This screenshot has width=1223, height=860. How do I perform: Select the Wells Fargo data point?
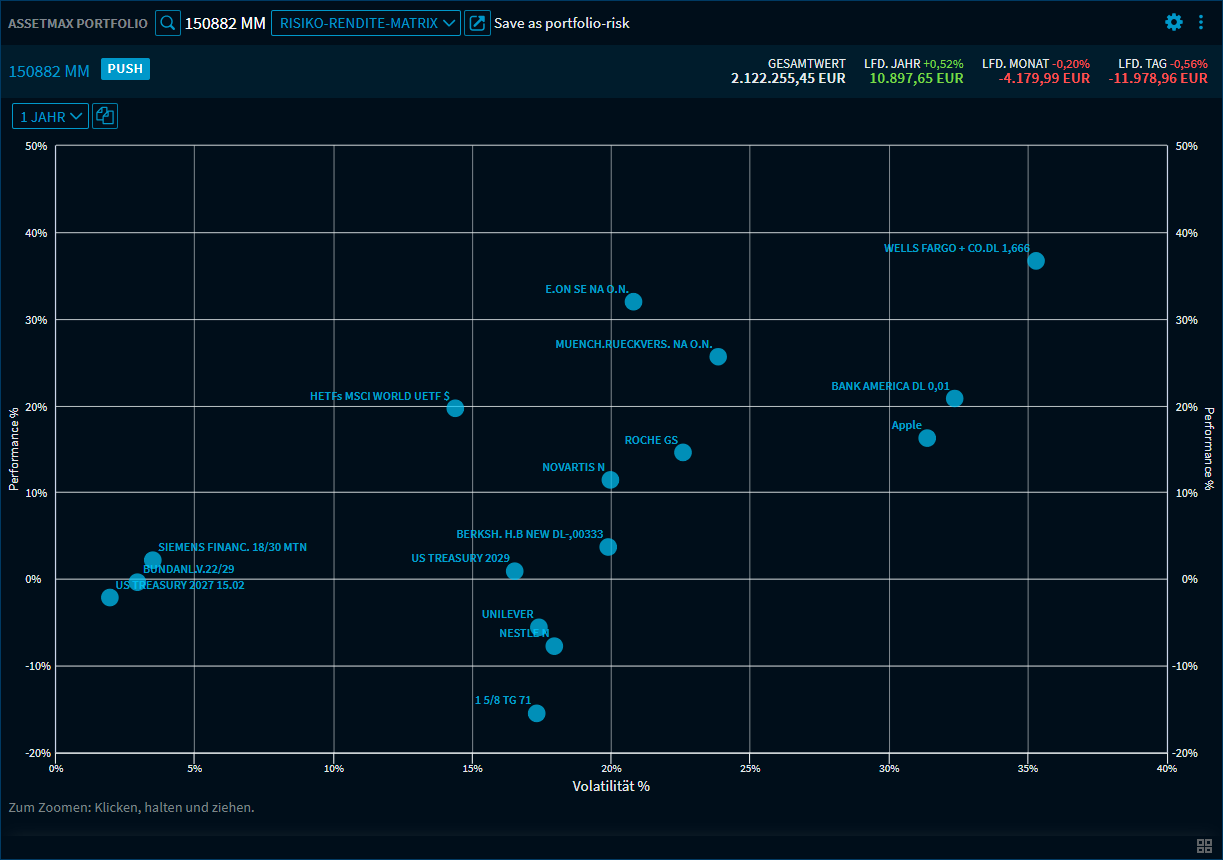tap(1035, 261)
